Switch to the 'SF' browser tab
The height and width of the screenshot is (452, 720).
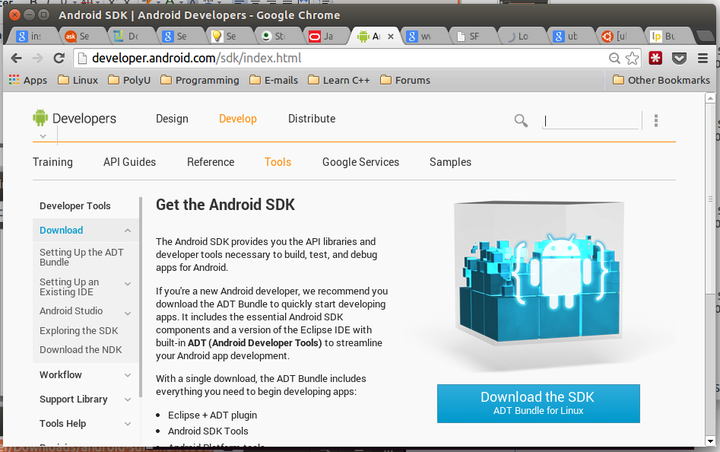473,36
